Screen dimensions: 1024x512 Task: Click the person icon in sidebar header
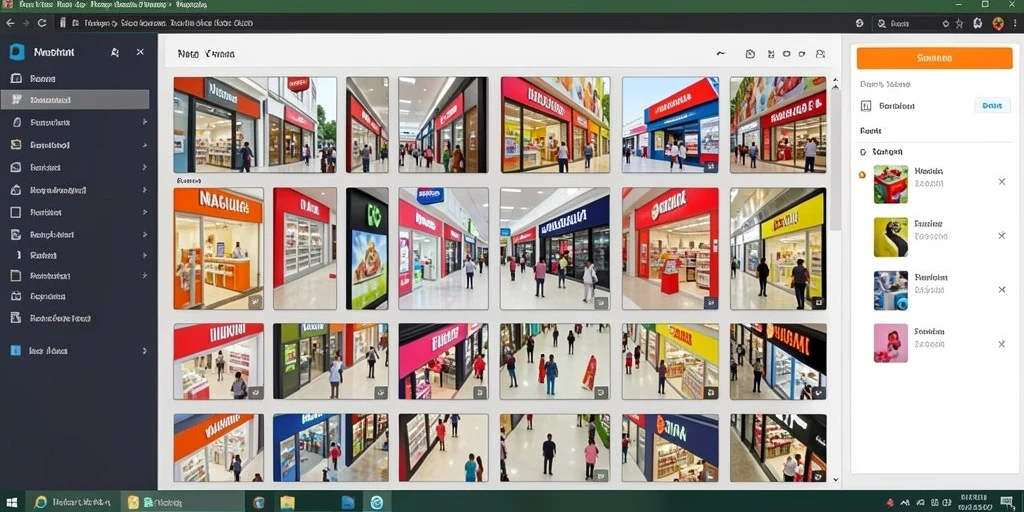click(115, 52)
